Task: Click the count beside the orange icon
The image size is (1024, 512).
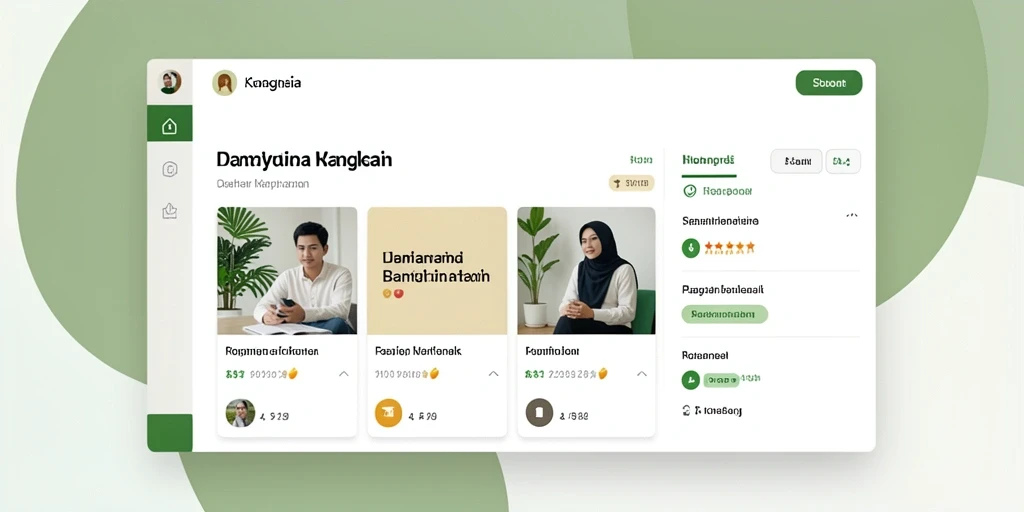Action: click(423, 415)
